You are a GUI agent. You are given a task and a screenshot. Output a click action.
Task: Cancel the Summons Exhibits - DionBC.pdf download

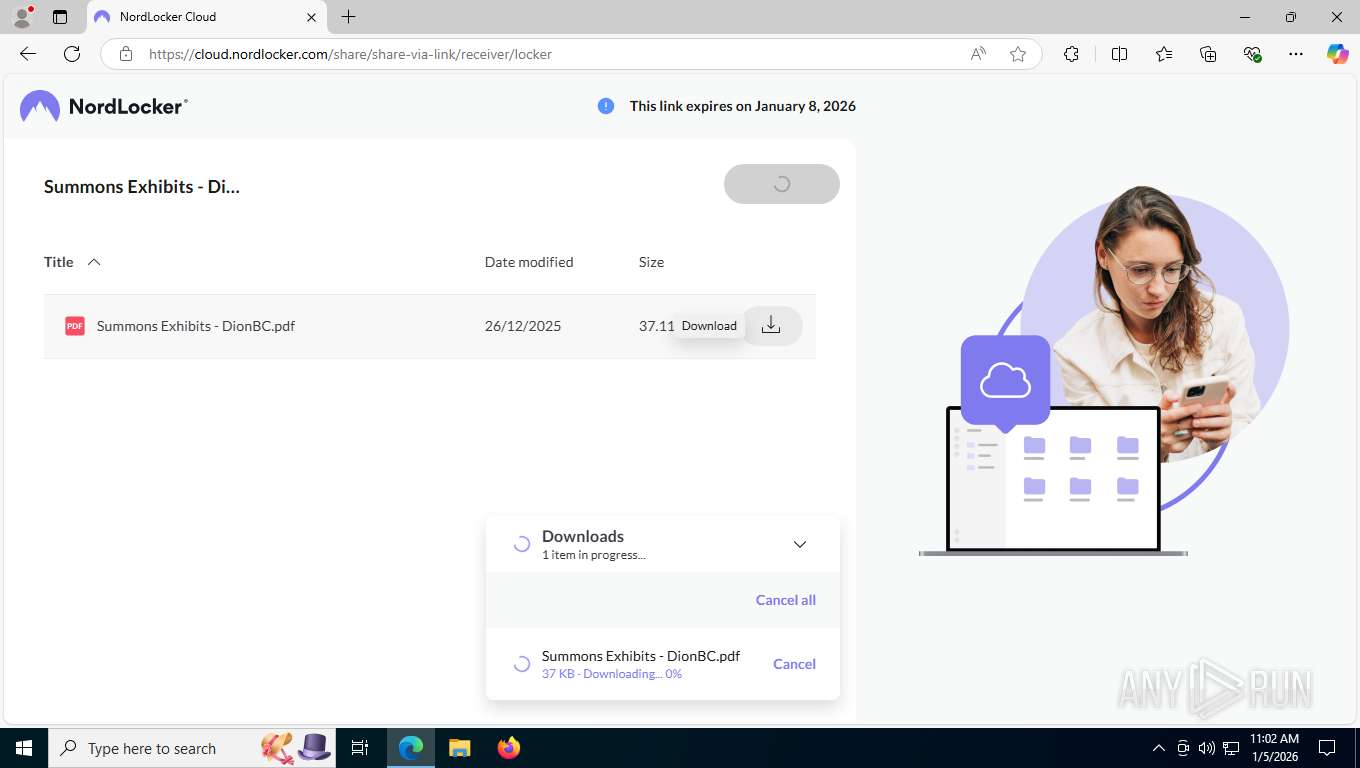click(794, 664)
